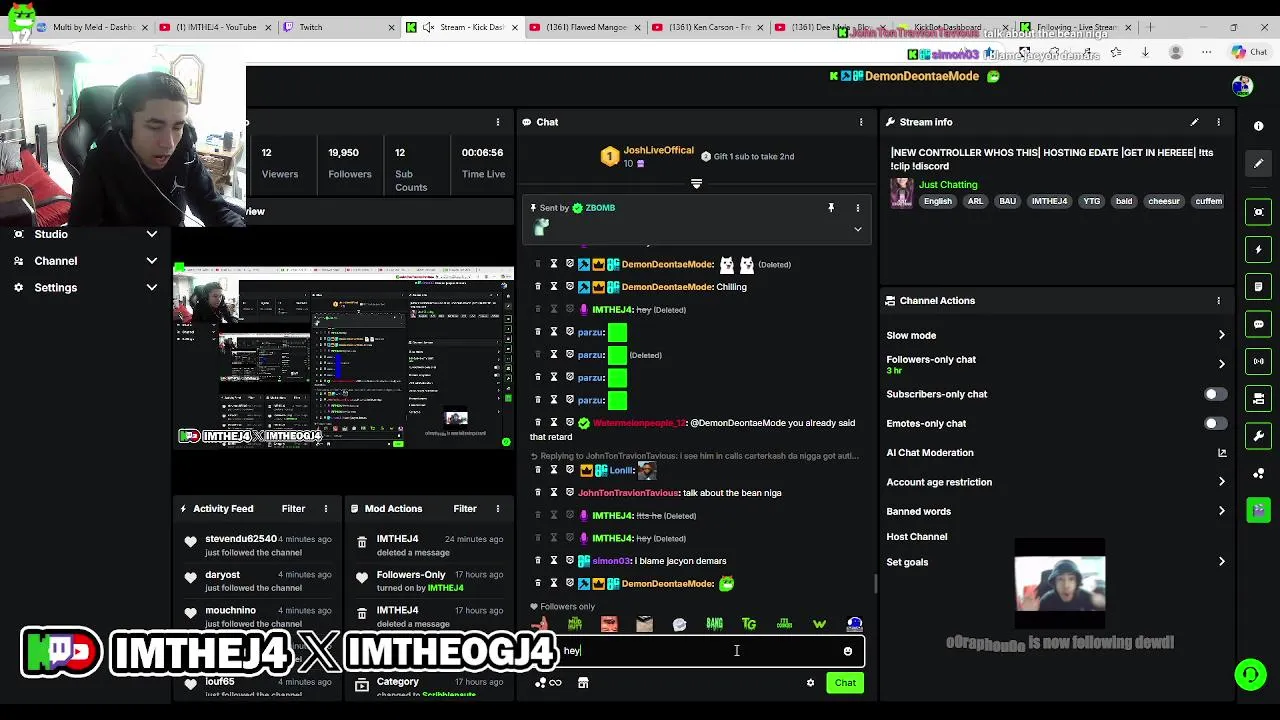Image resolution: width=1280 pixels, height=720 pixels.
Task: Switch to the Following Live Stream tab
Action: coord(1078,27)
